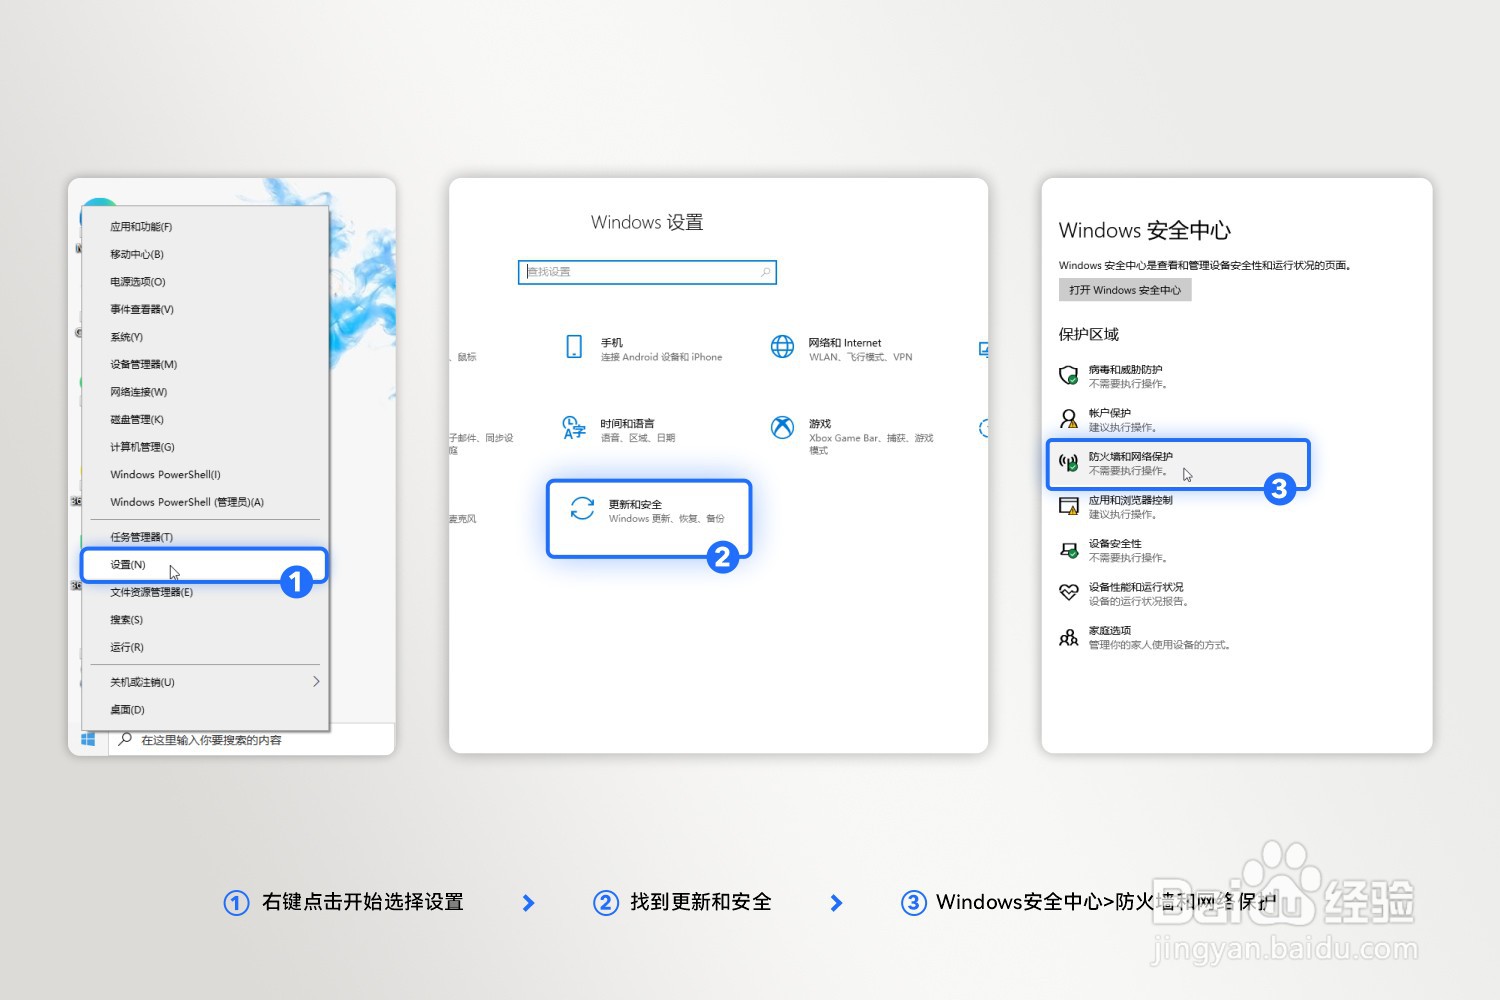Click 设备性能和运行状况 heart icon
Viewport: 1500px width, 1000px height.
click(1069, 593)
